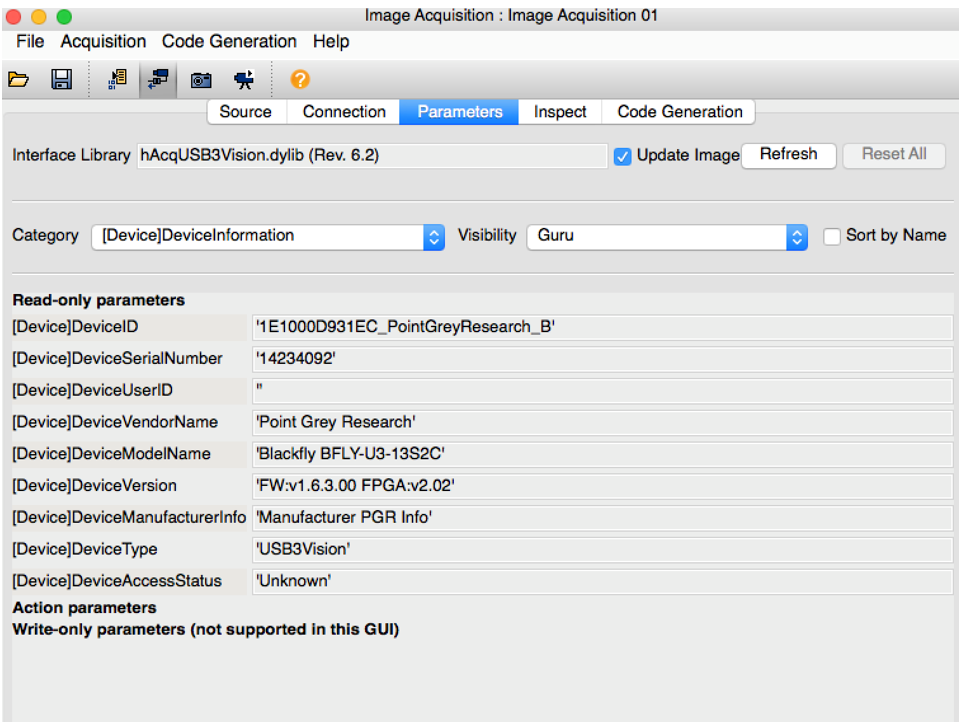Enable the Sort by Name checkbox

[x=832, y=236]
